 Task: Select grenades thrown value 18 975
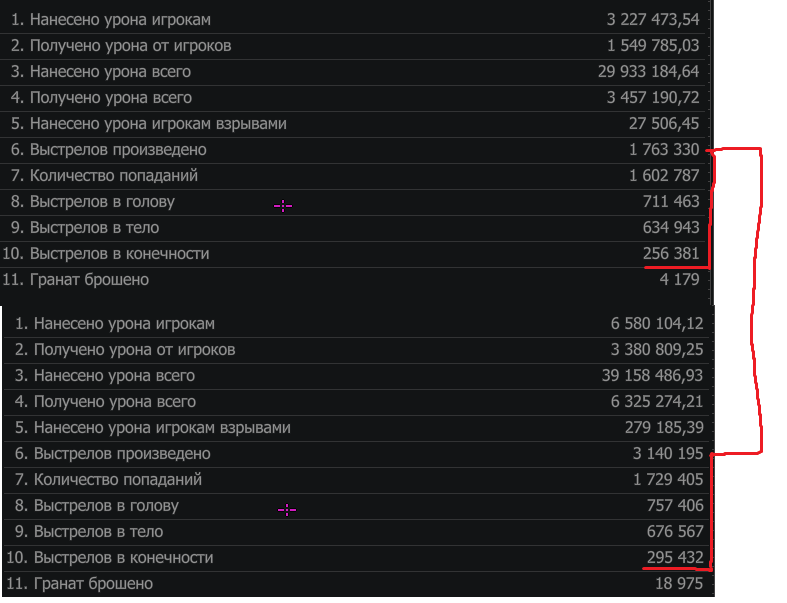(x=679, y=584)
